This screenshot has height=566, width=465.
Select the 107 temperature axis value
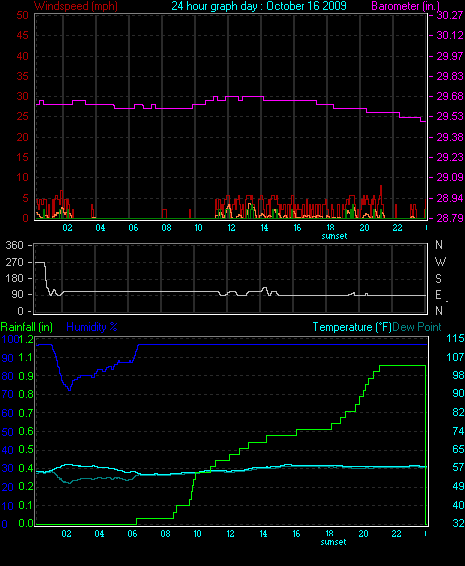[x=455, y=357]
